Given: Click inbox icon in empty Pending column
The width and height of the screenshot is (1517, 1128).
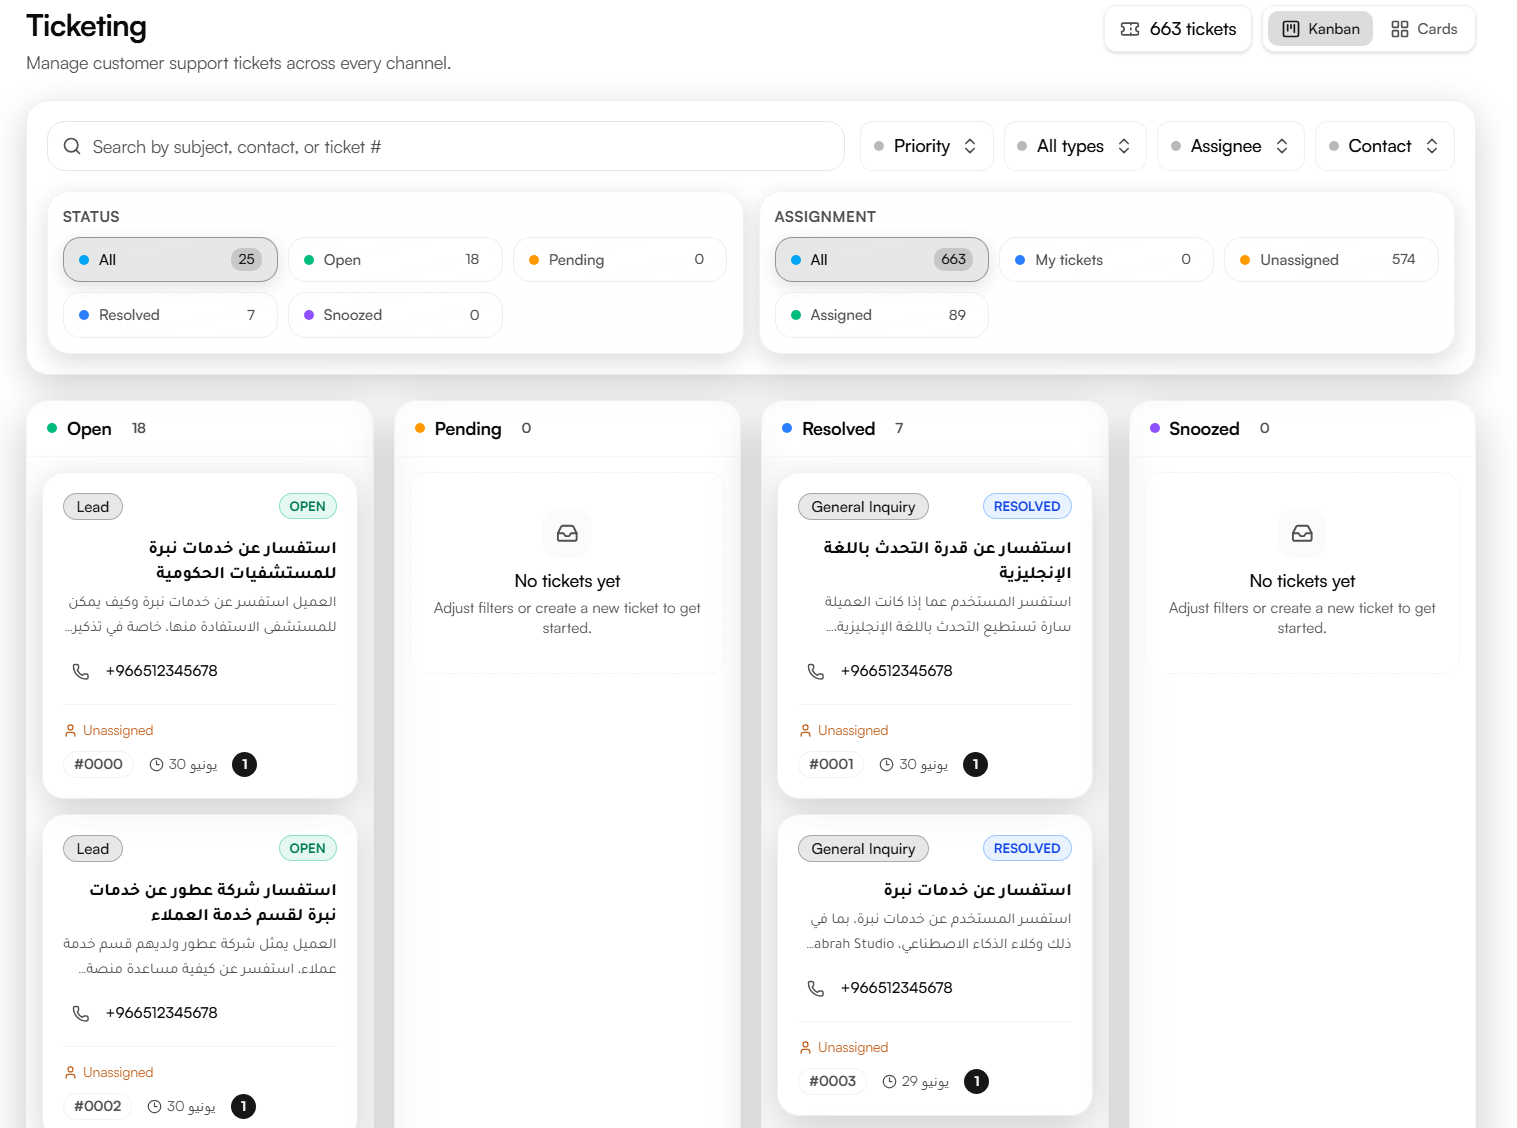Looking at the screenshot, I should pos(567,533).
